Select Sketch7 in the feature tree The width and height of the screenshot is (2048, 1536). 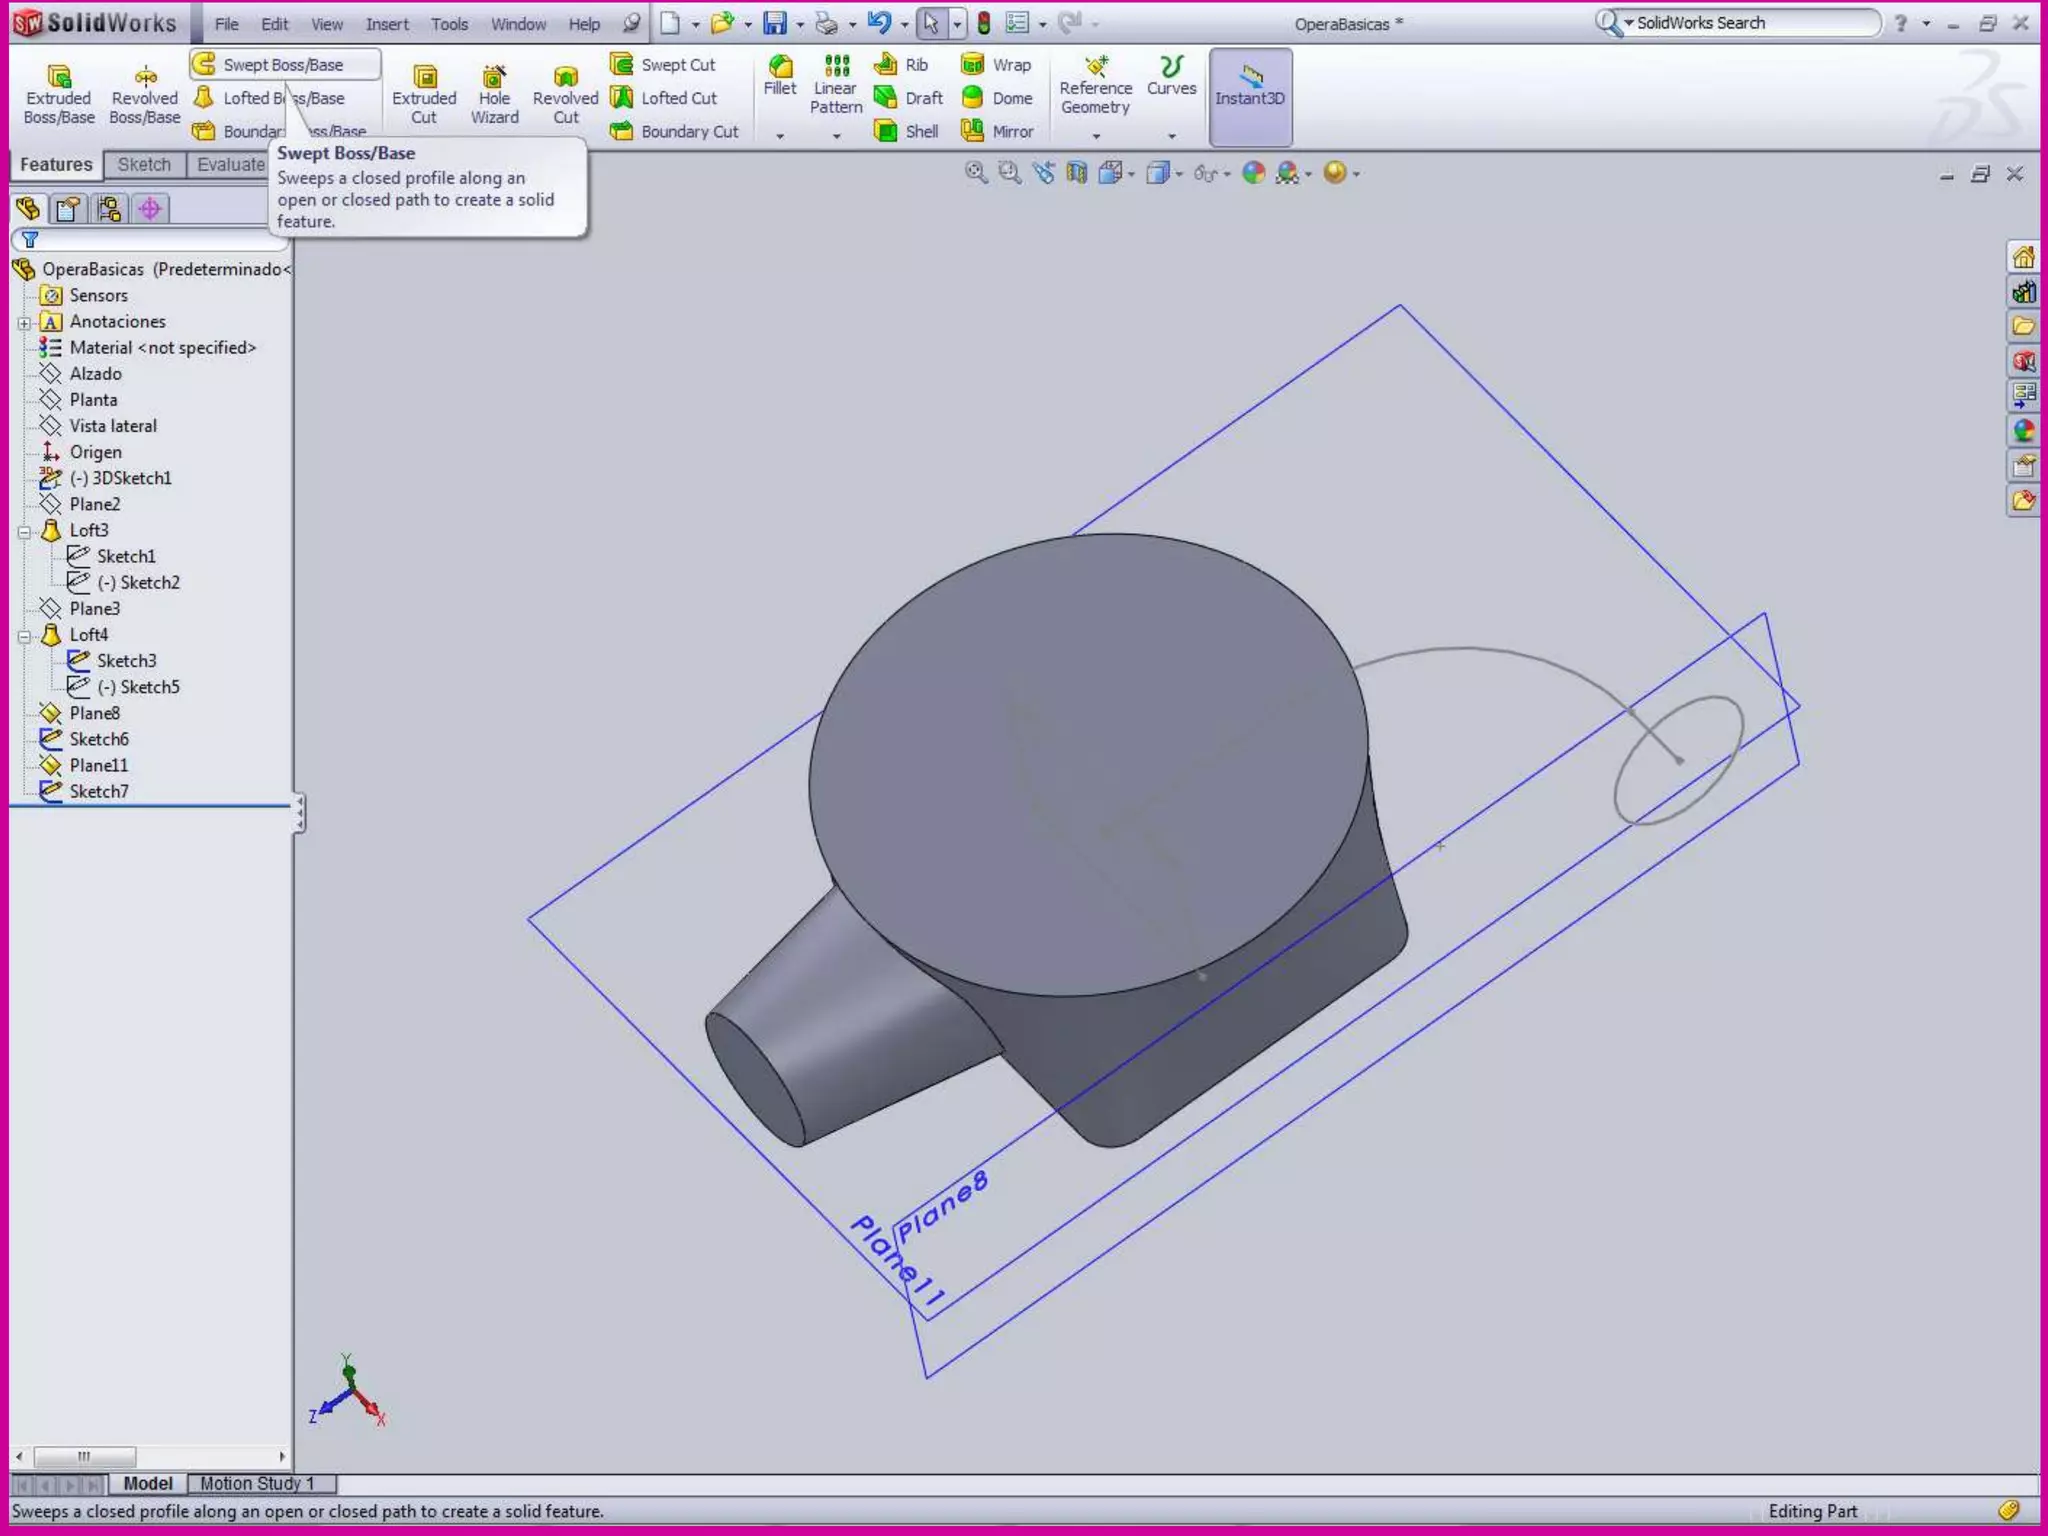(x=98, y=791)
